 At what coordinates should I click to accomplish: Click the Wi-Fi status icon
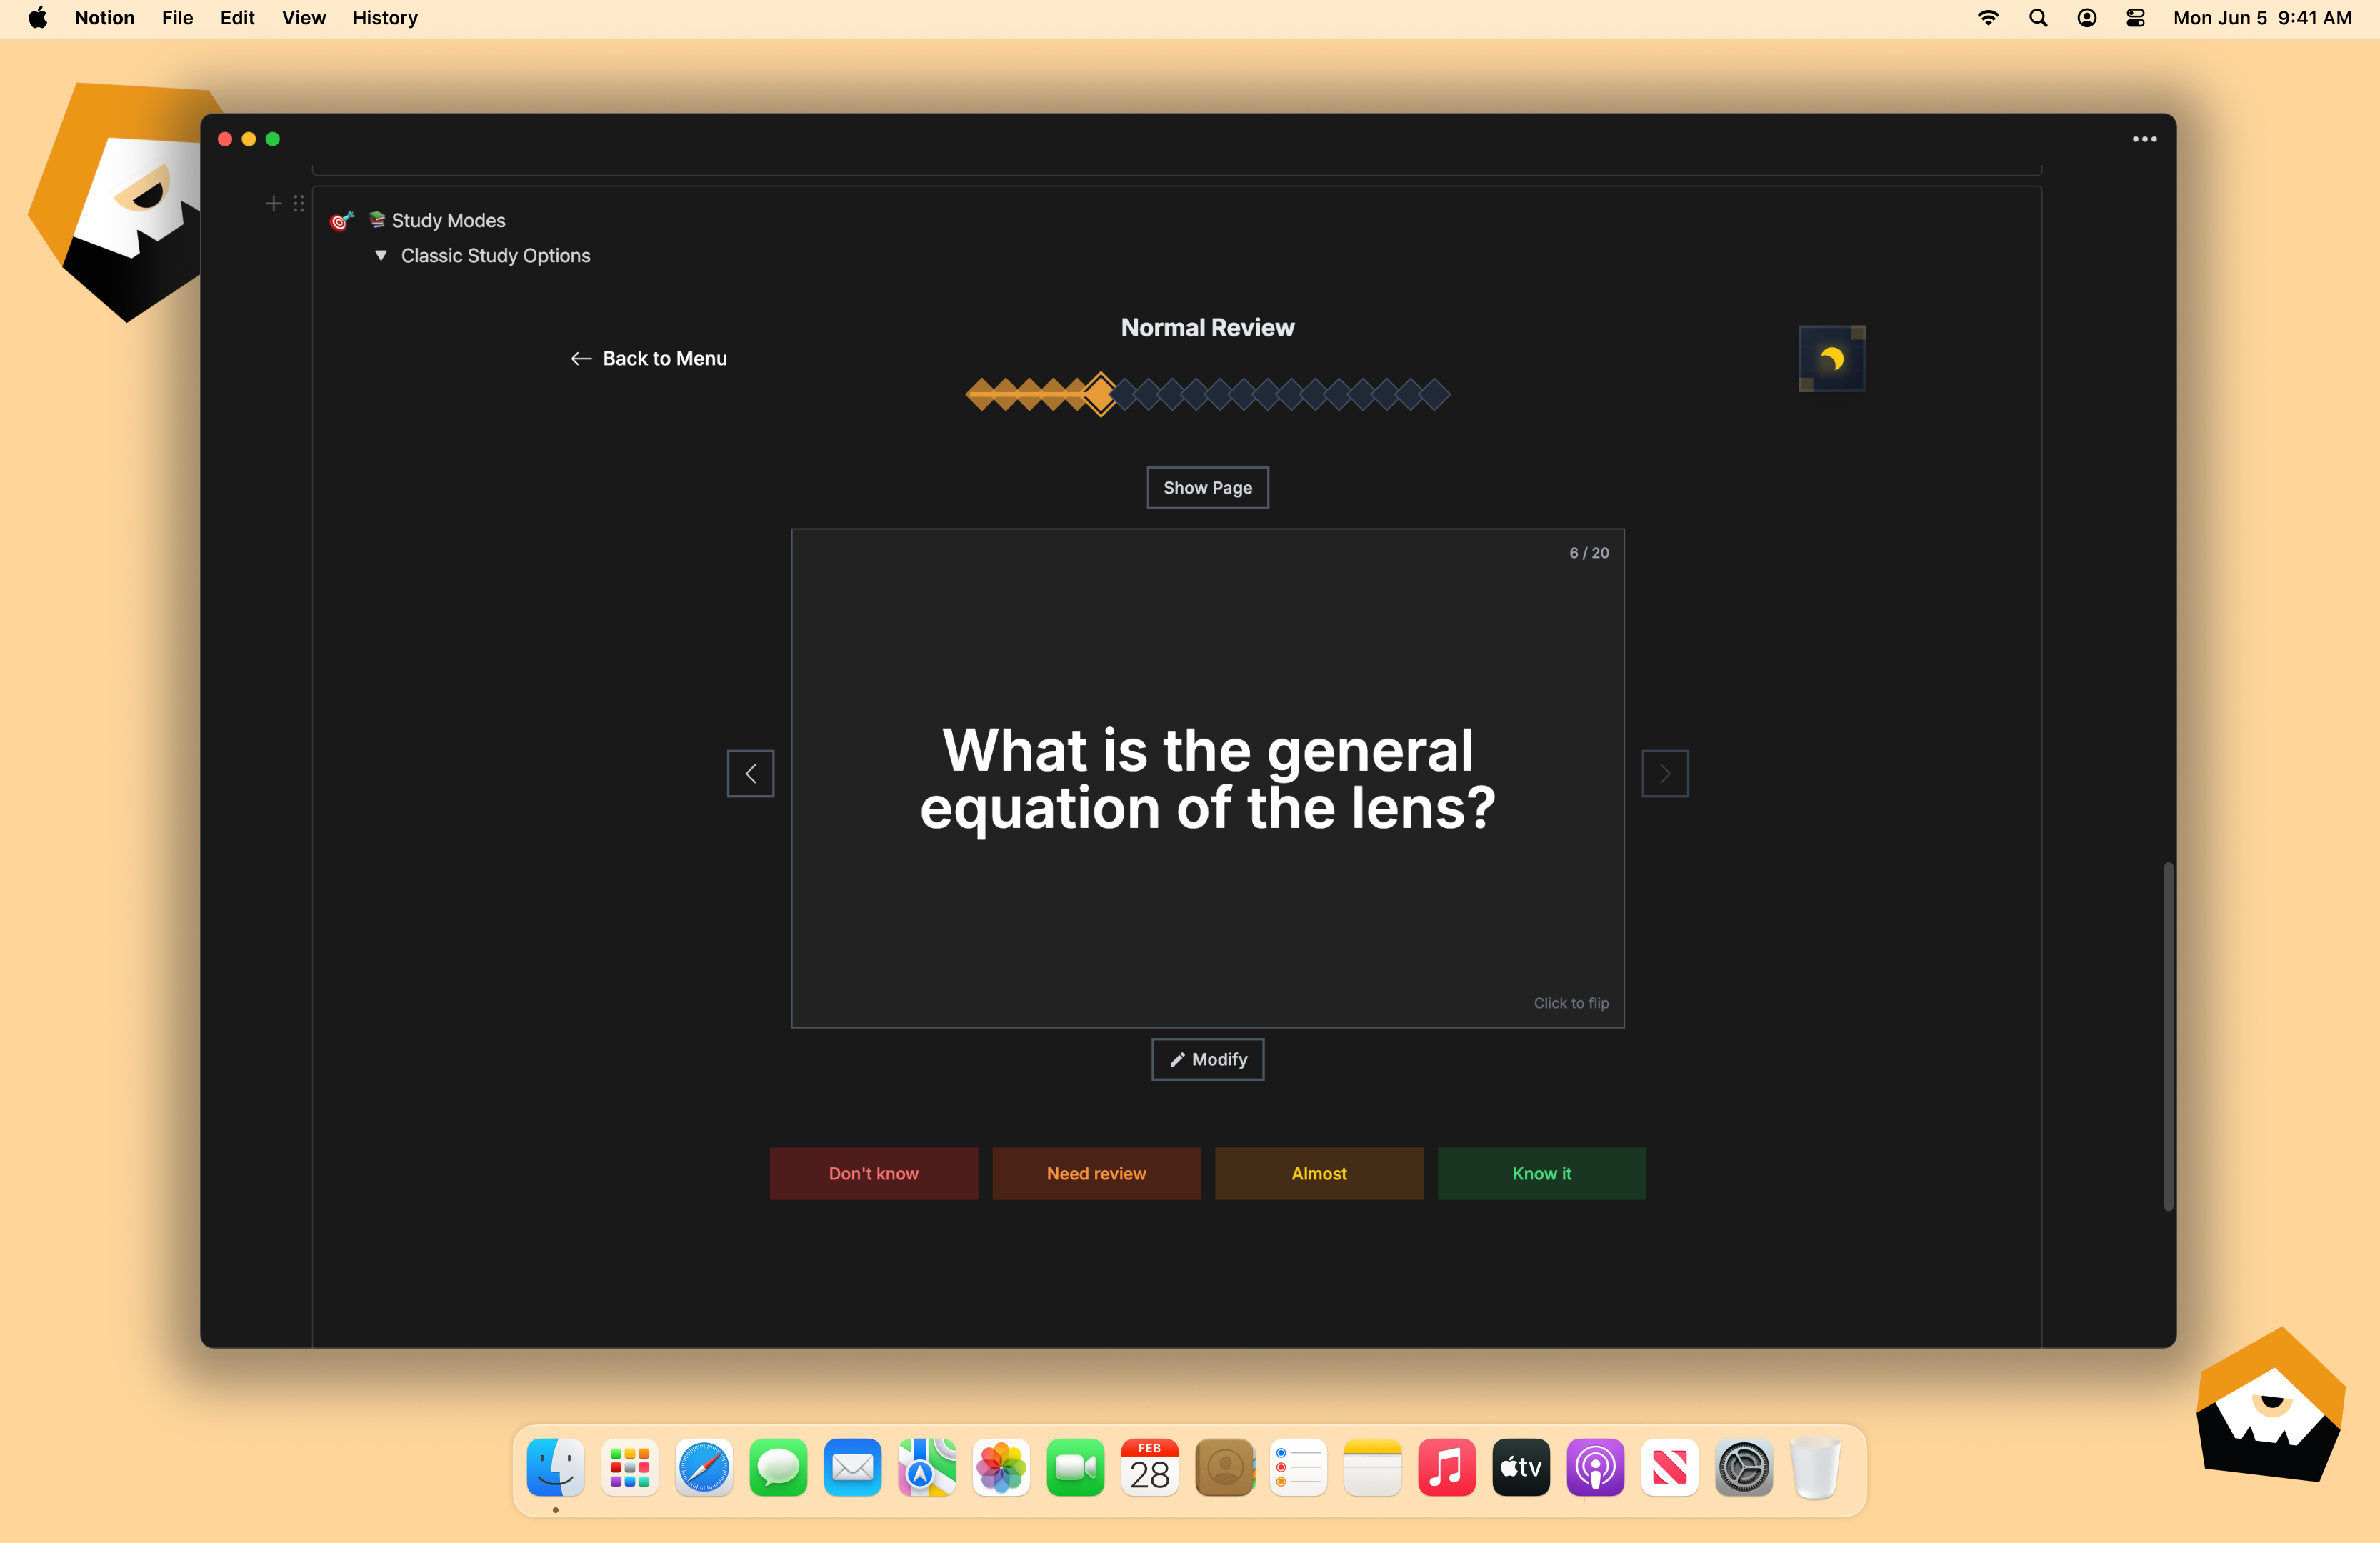tap(1988, 18)
